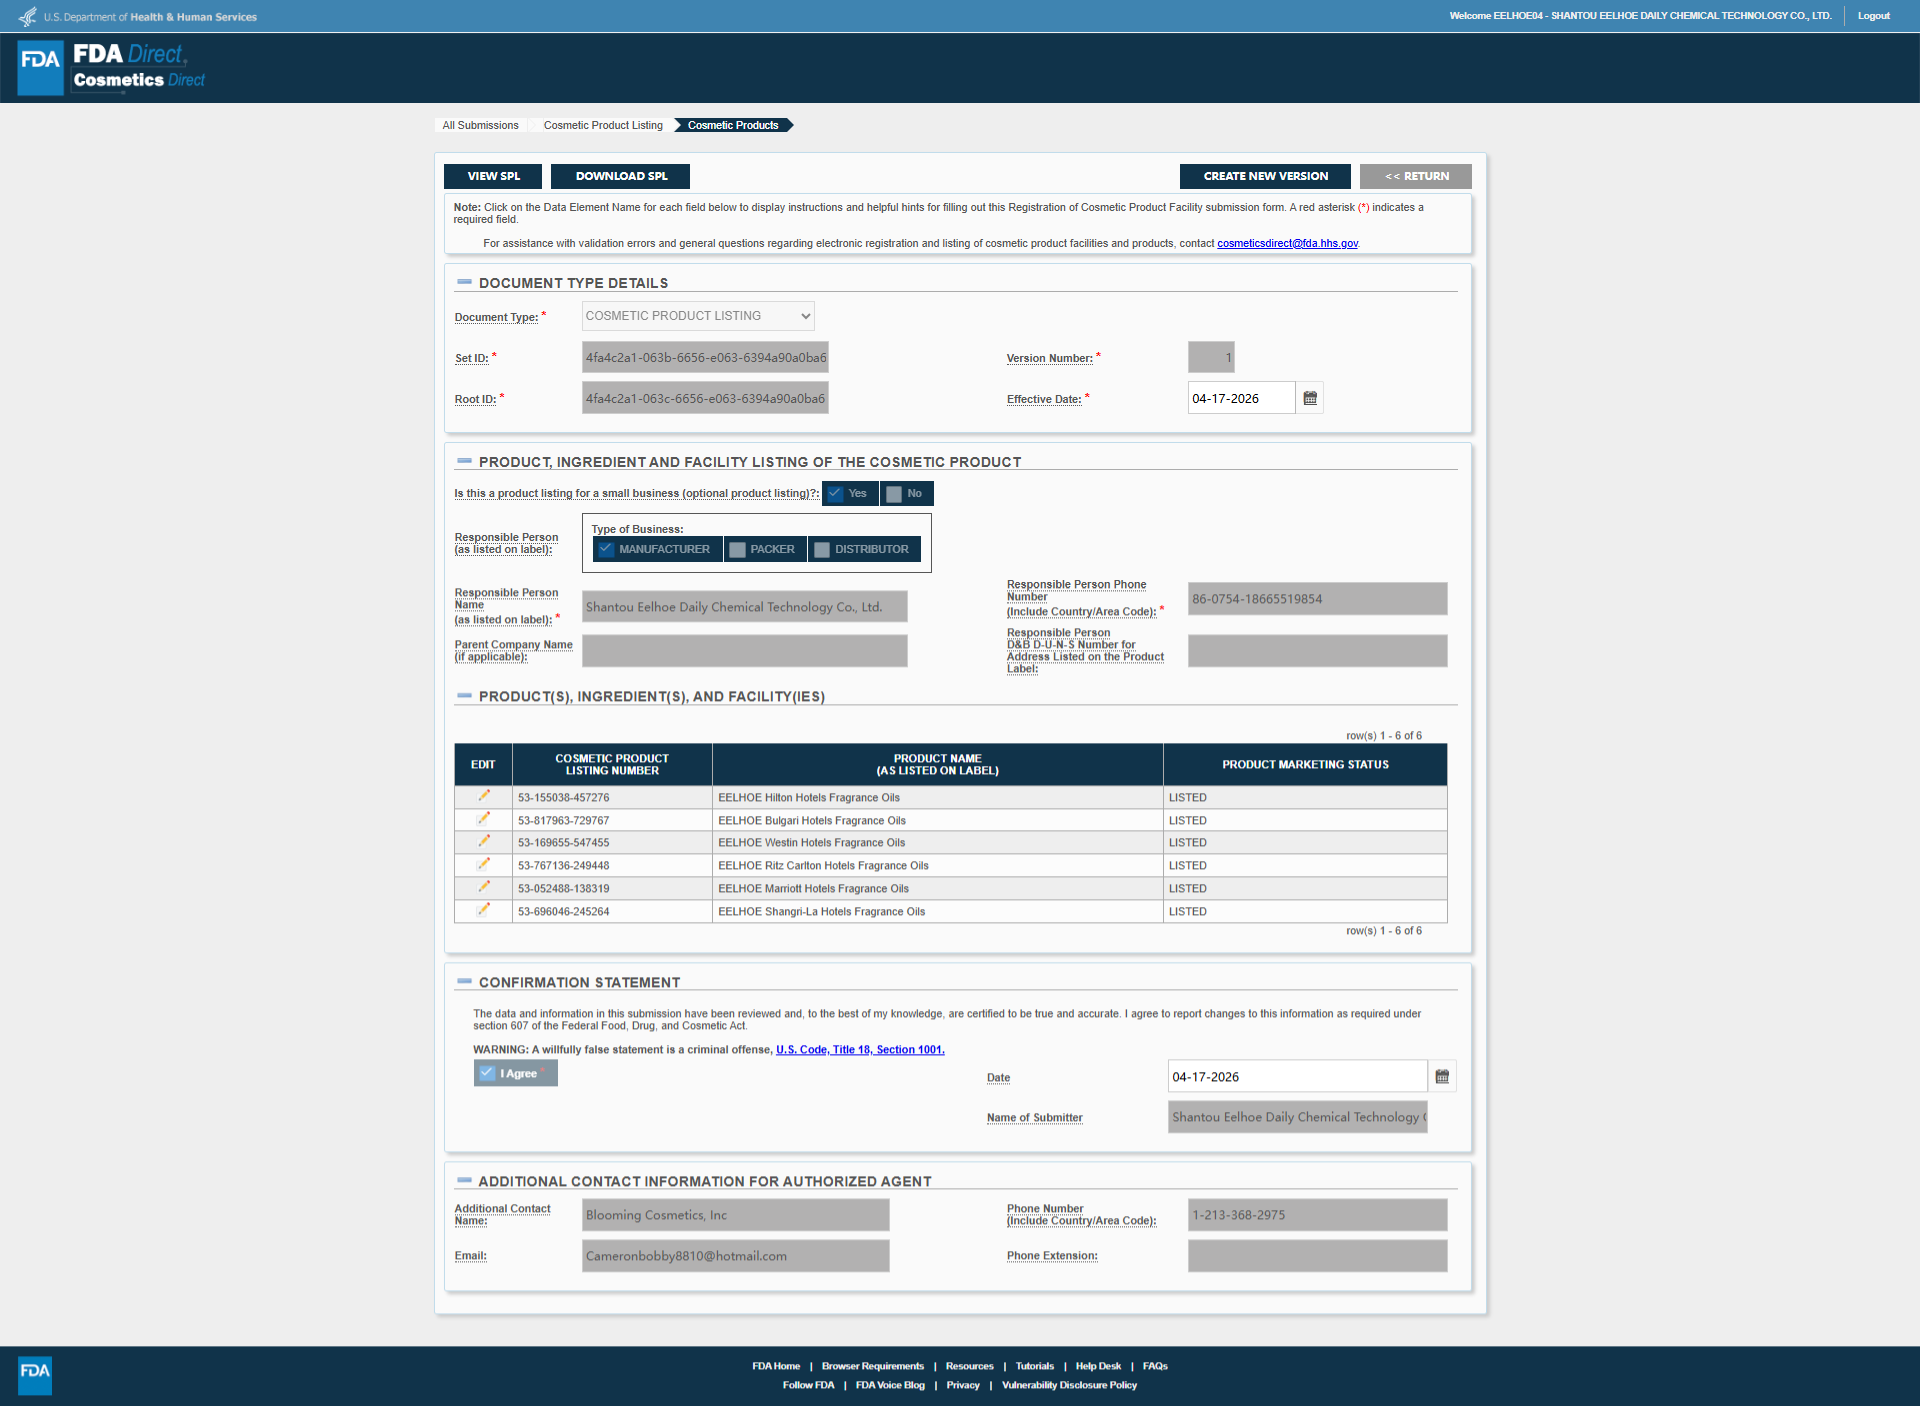Click the confirmation Date input field
This screenshot has height=1406, width=1920.
[x=1297, y=1077]
